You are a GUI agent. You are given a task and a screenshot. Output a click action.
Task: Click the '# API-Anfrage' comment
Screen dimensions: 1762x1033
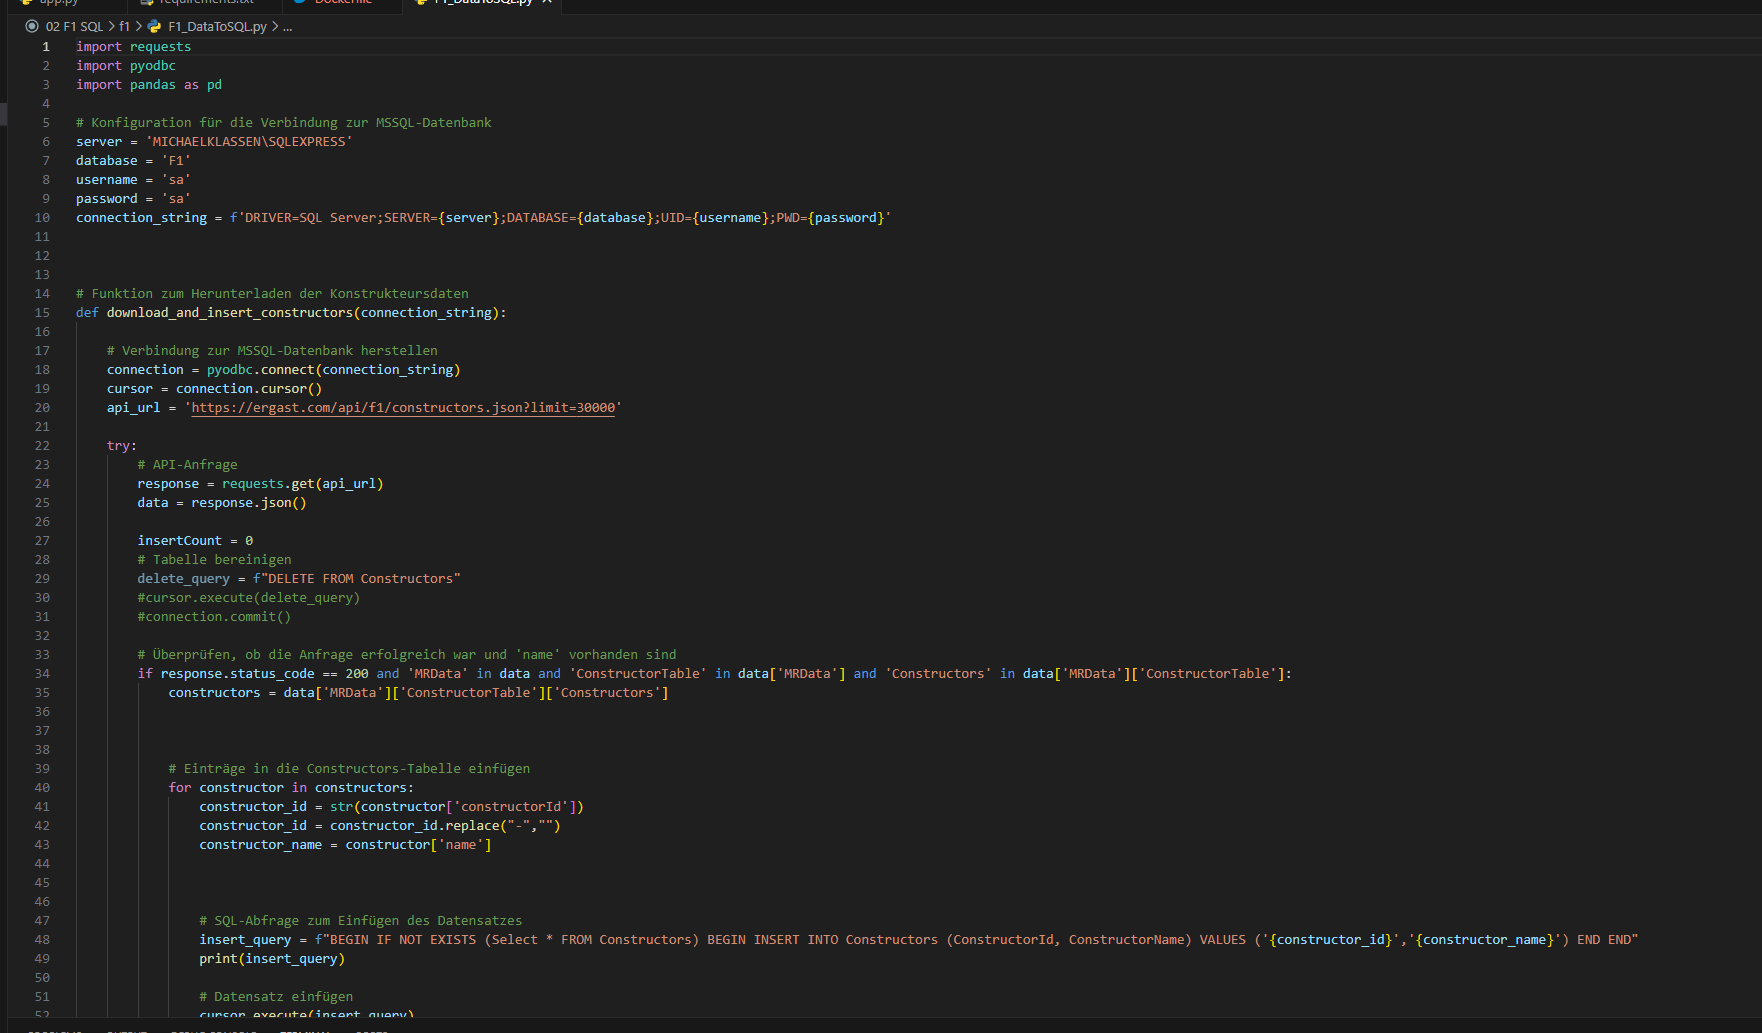click(188, 465)
